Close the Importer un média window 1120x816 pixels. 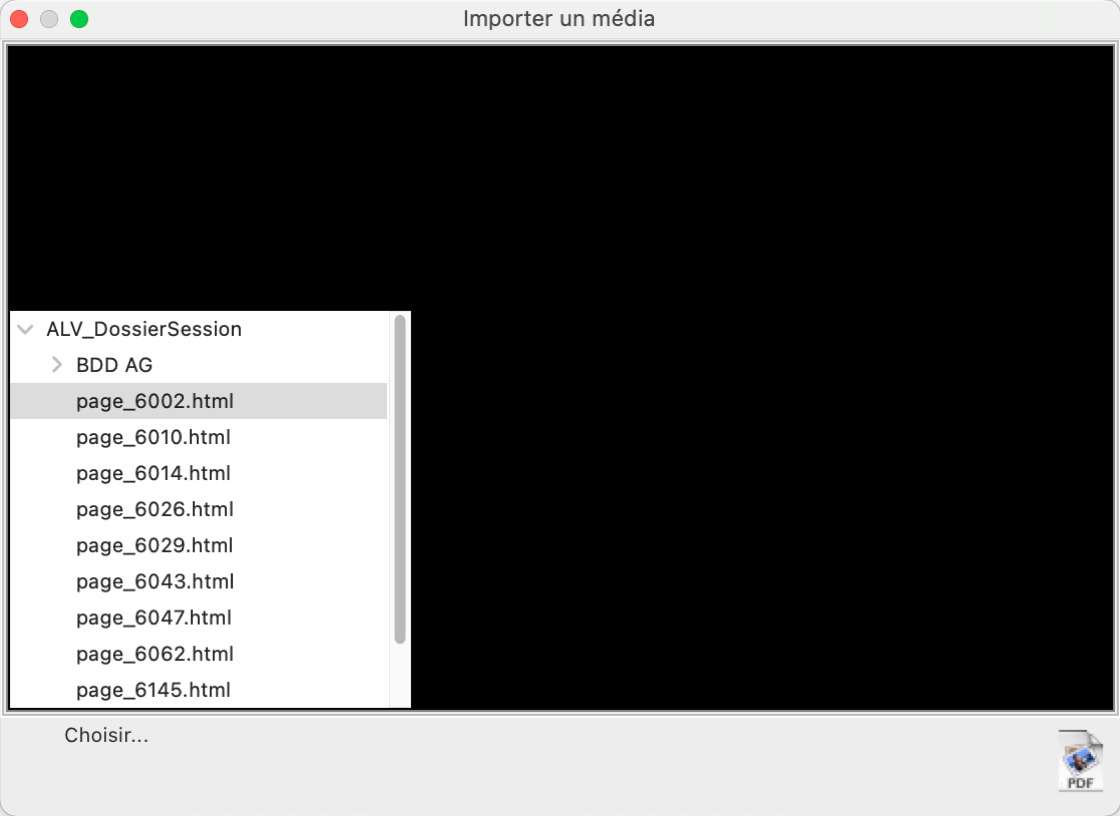[x=19, y=19]
